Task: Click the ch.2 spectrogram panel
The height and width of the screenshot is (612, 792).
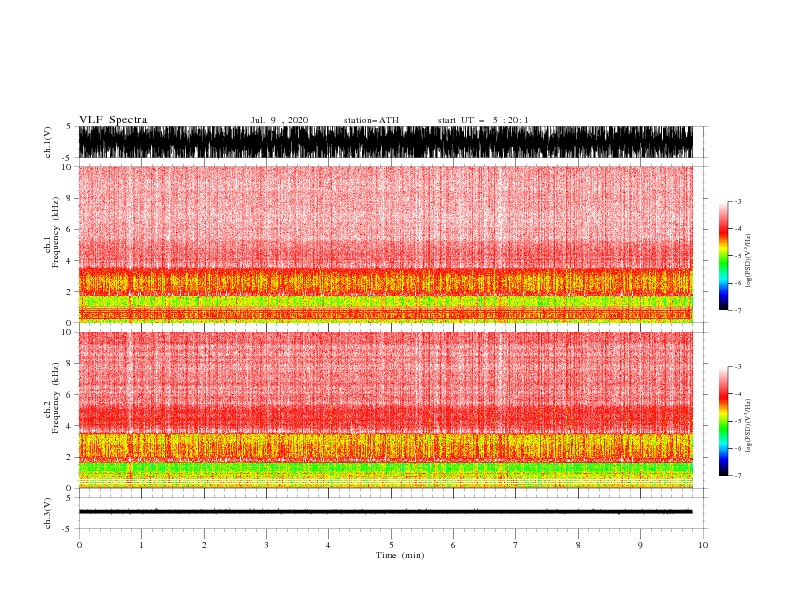Action: tap(386, 410)
